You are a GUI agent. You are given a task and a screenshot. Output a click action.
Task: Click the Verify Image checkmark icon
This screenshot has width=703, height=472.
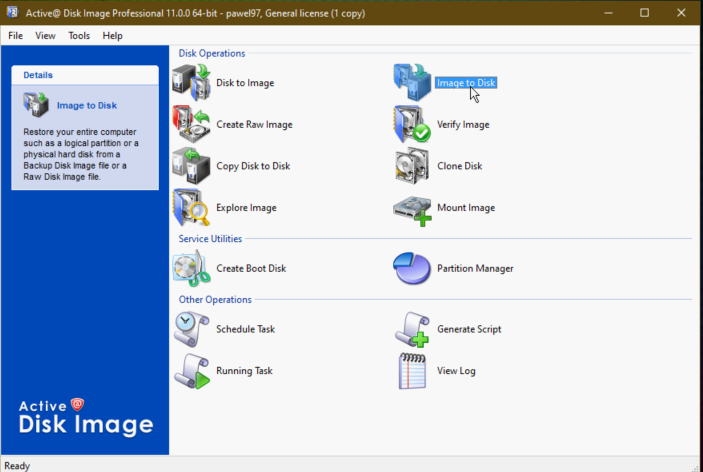412,124
